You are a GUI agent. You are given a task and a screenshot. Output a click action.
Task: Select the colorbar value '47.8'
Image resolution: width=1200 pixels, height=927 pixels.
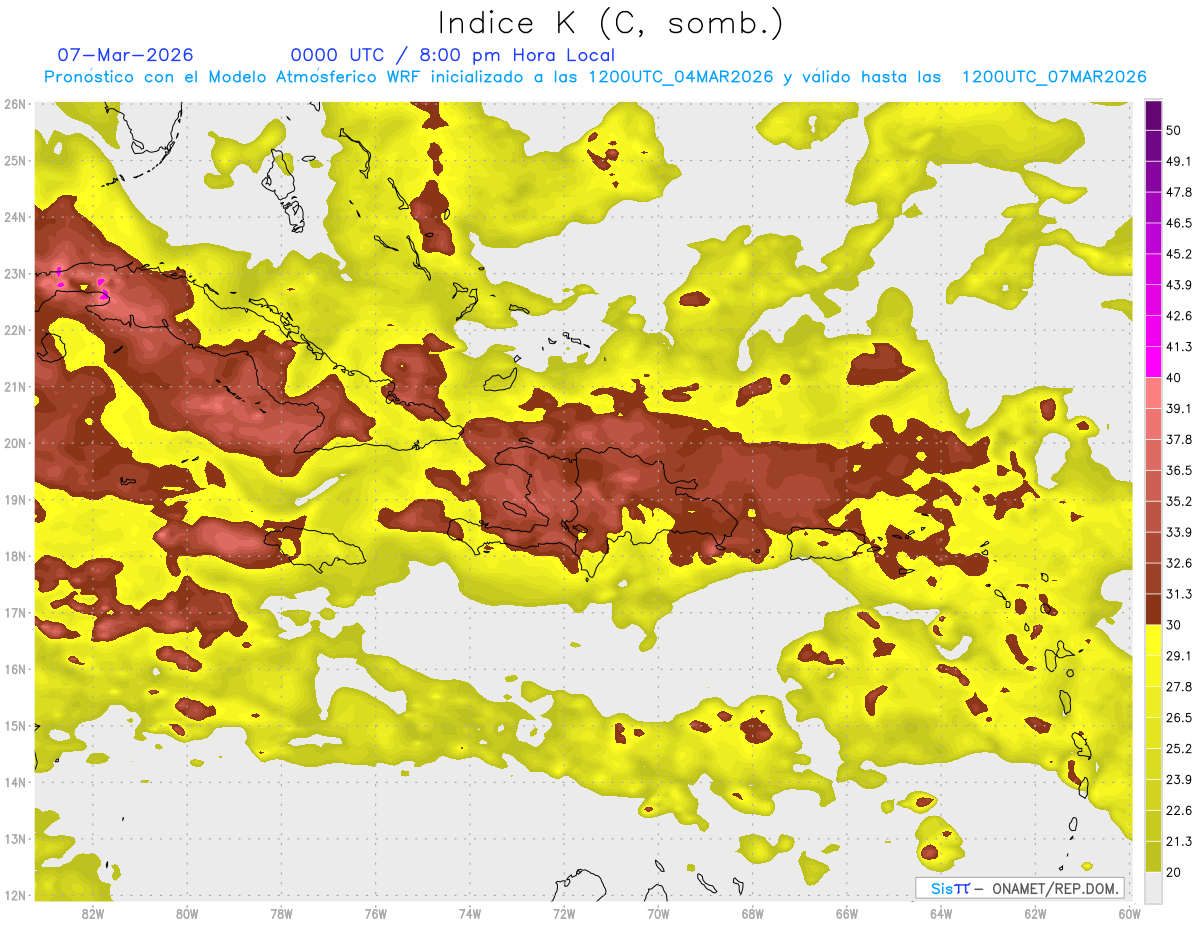1178,192
